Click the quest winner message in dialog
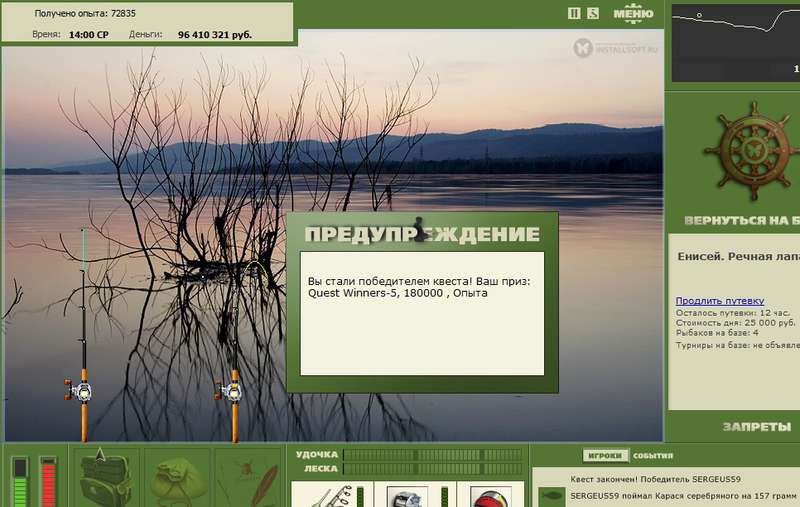This screenshot has width=800, height=507. 419,287
